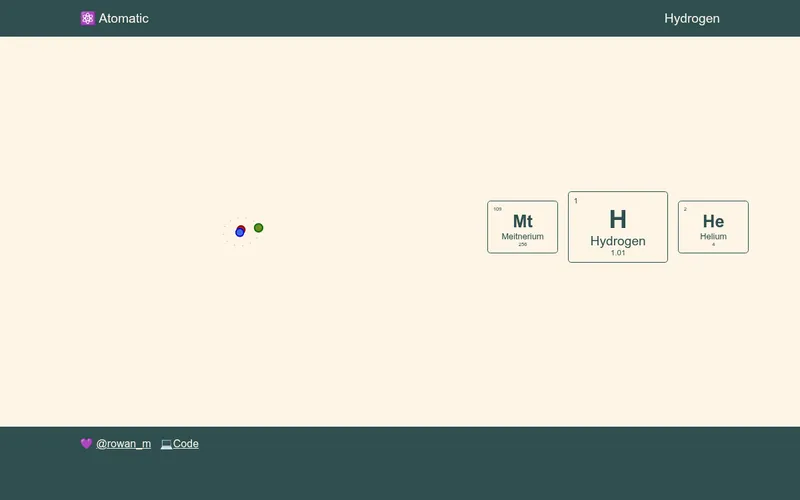Click the laptop icon beside Code
Viewport: 800px width, 500px height.
(x=166, y=444)
